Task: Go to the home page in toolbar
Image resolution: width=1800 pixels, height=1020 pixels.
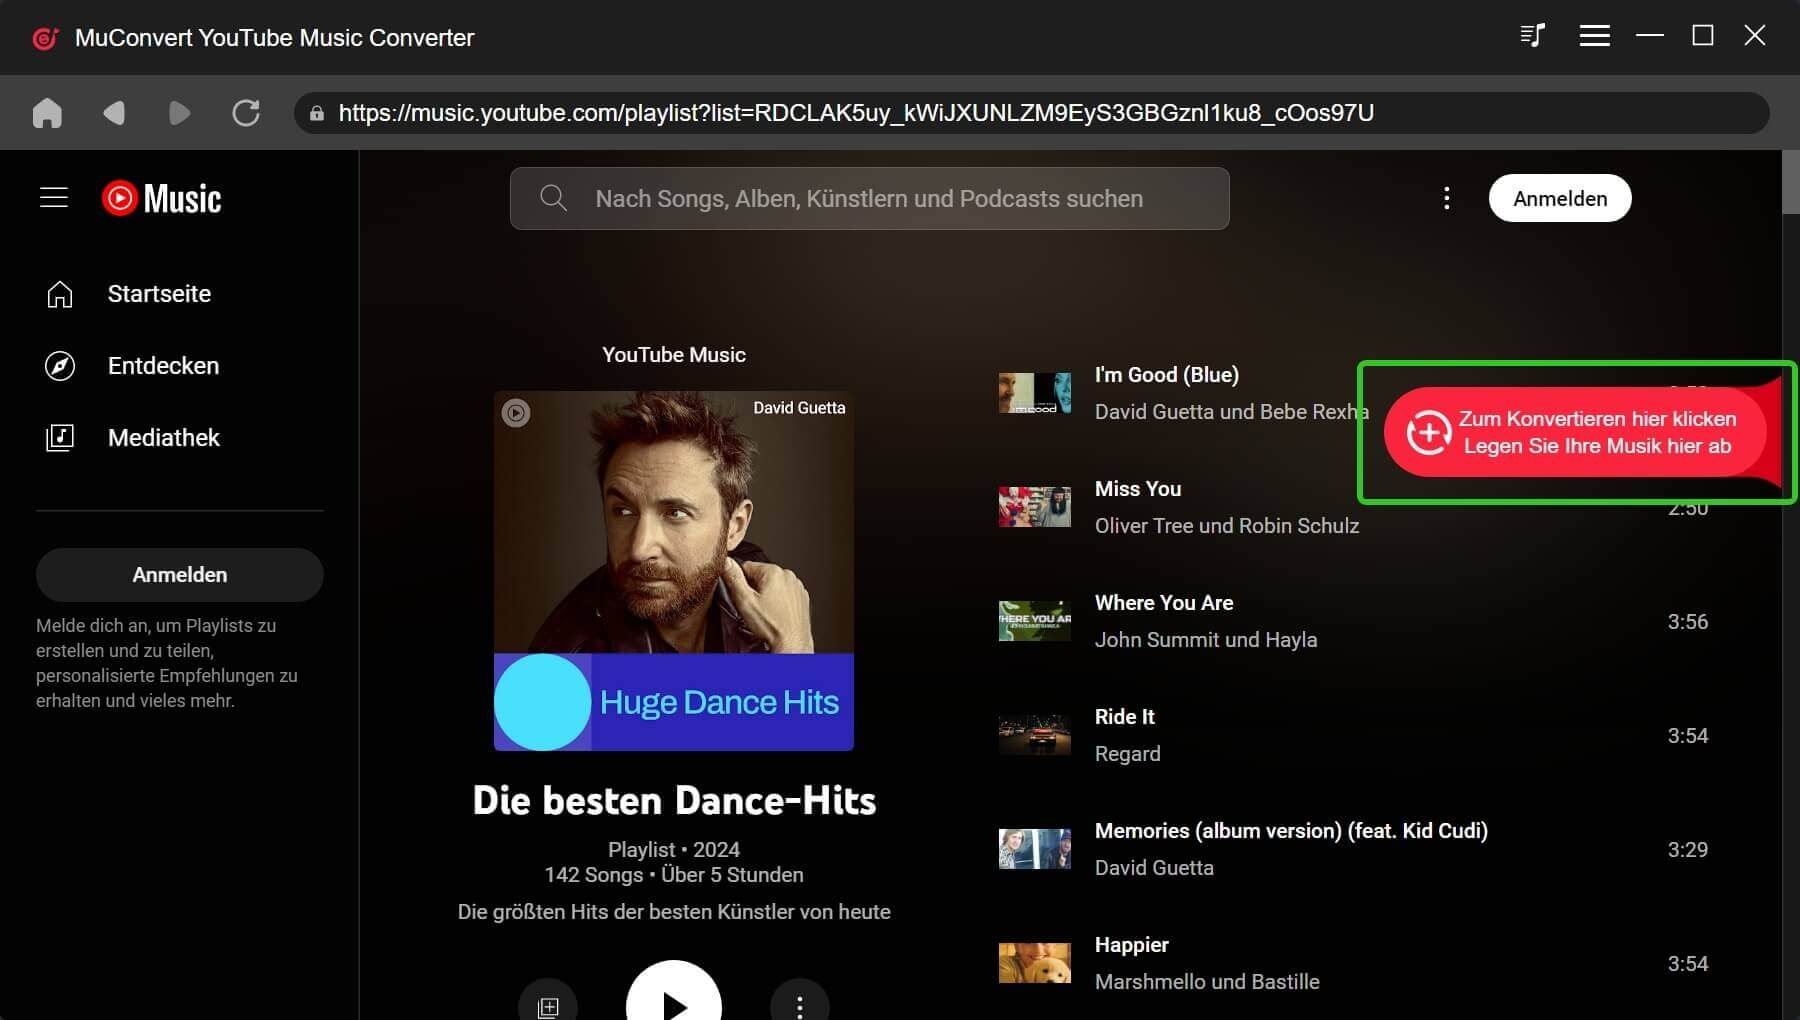Action: point(47,113)
